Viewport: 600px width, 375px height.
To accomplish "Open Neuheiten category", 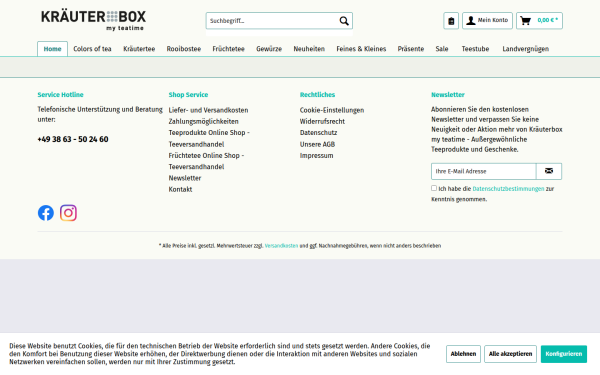I will [x=309, y=49].
